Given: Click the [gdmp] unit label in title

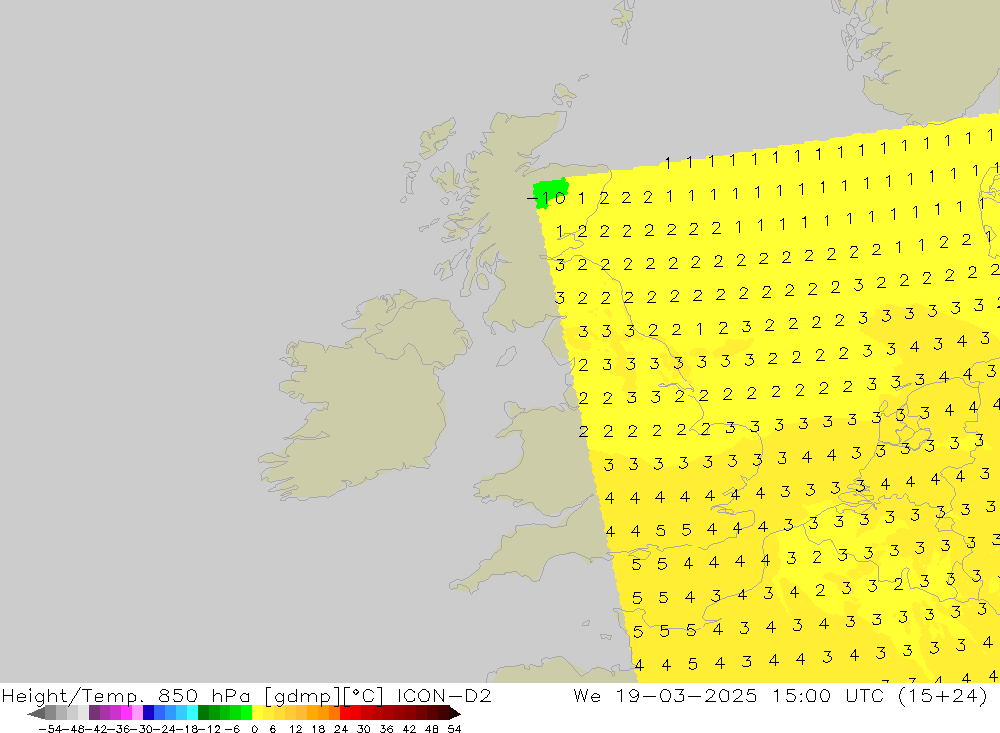Looking at the screenshot, I should pyautogui.click(x=302, y=695).
